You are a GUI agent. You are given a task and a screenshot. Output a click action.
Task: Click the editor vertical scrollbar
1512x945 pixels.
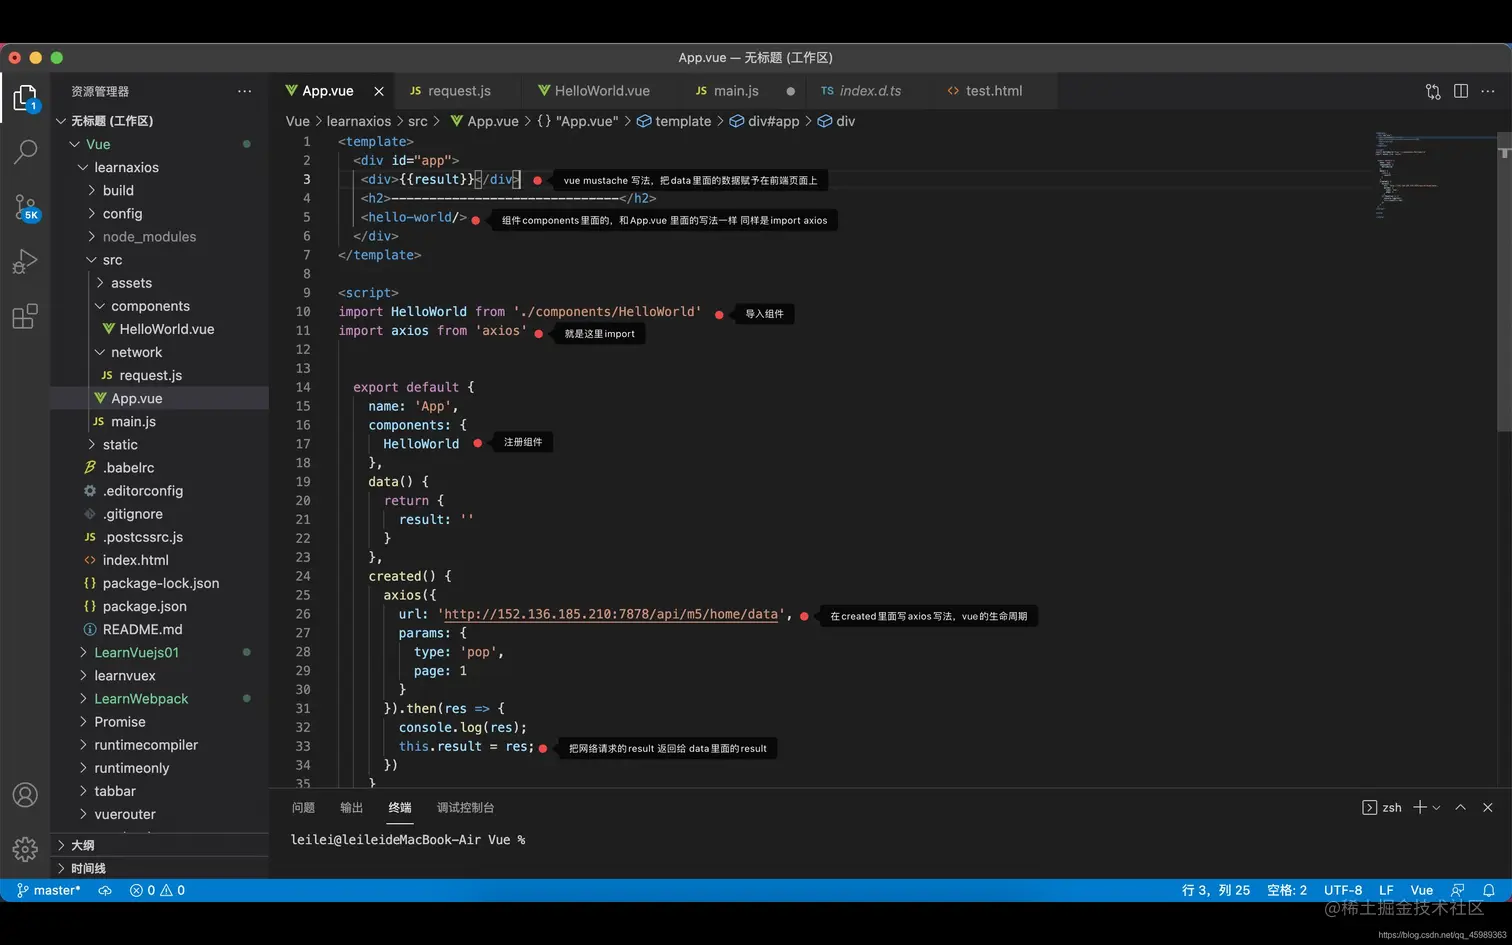tap(1504, 280)
